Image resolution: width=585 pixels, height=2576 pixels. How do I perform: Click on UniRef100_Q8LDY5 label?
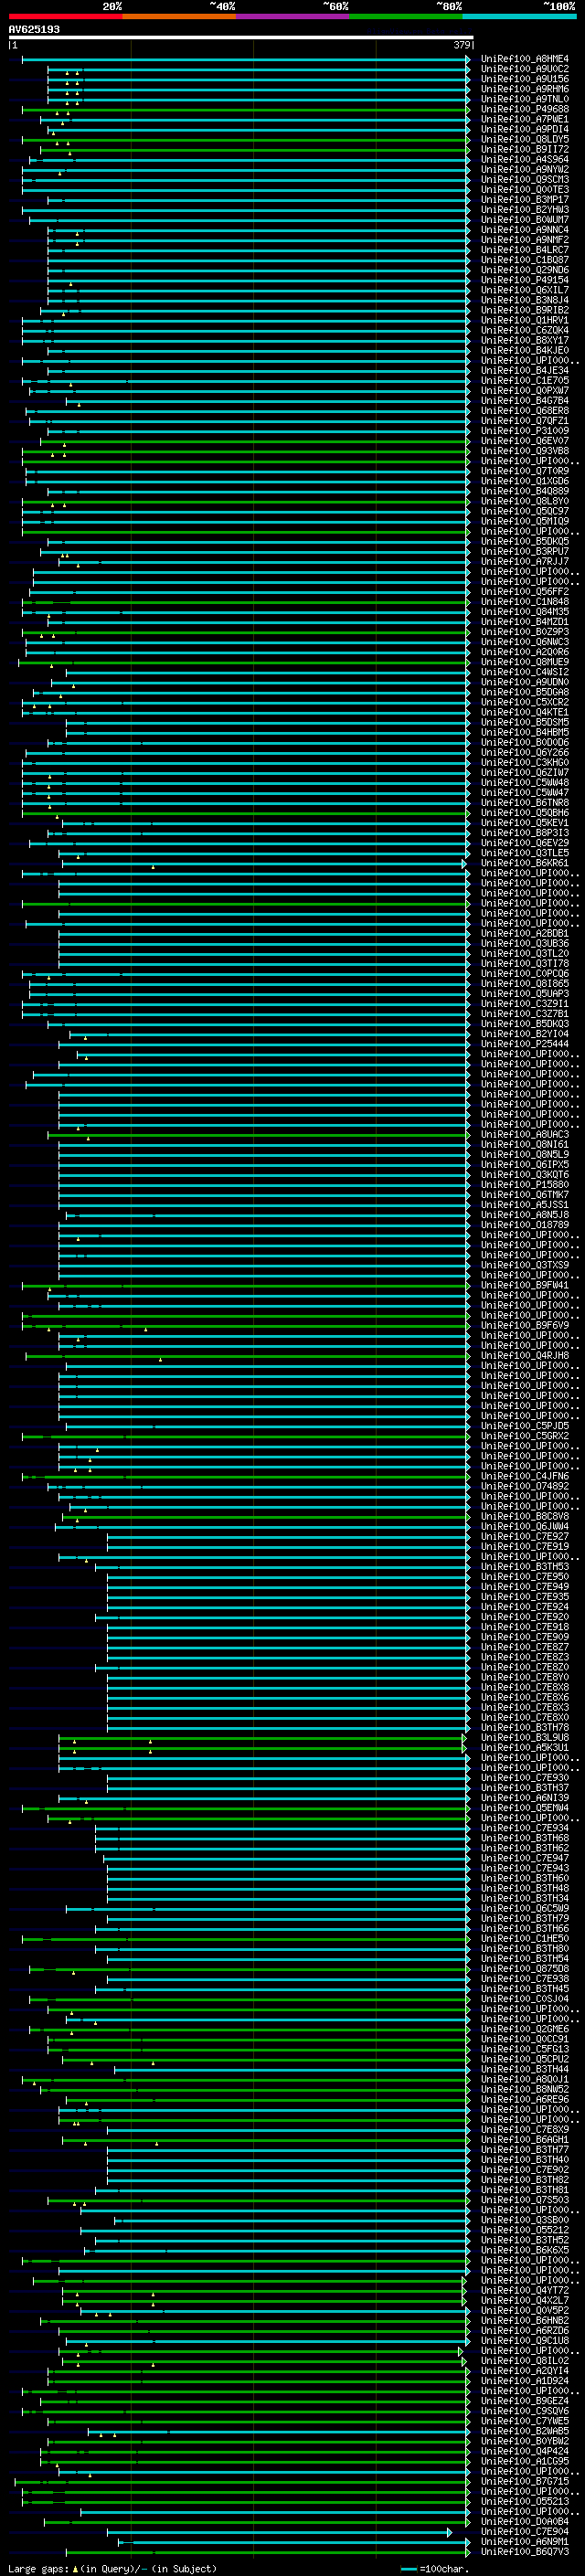[524, 139]
